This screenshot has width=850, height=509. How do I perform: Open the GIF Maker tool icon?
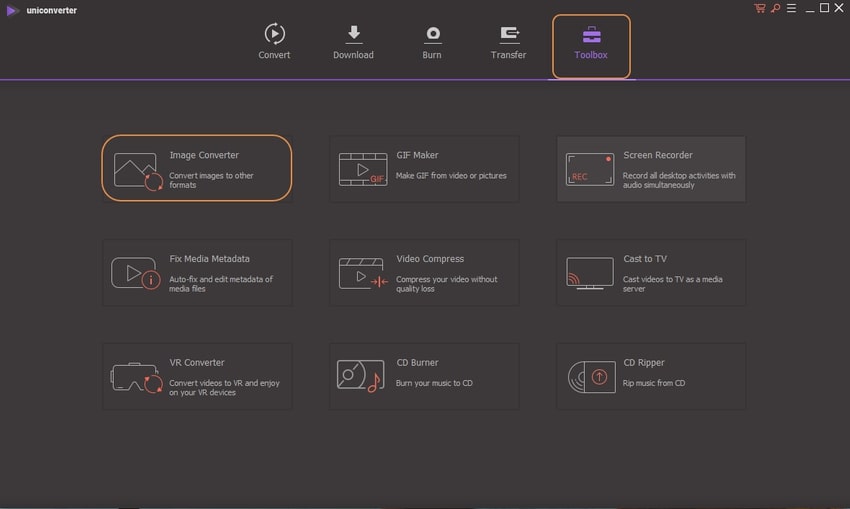coord(362,170)
